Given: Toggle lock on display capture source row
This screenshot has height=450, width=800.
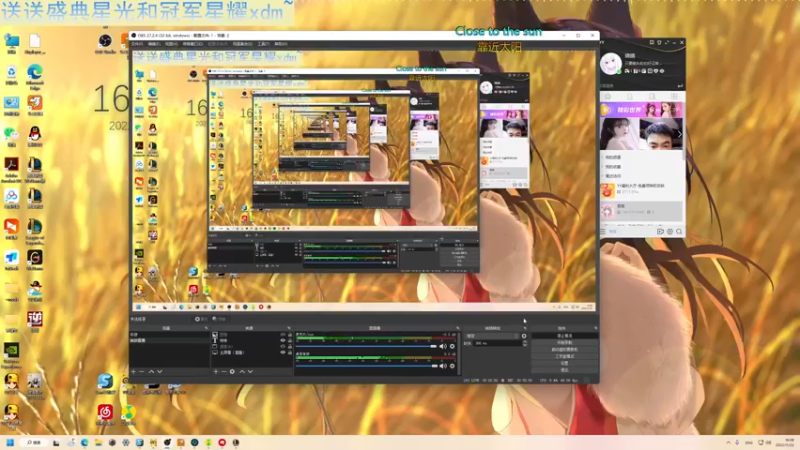Looking at the screenshot, I should point(290,352).
